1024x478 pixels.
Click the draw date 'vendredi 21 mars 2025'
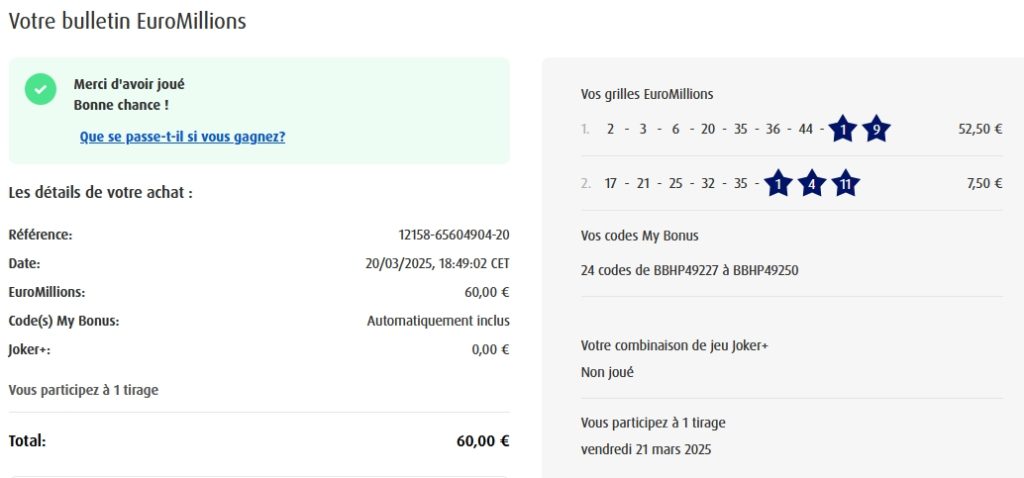click(645, 449)
